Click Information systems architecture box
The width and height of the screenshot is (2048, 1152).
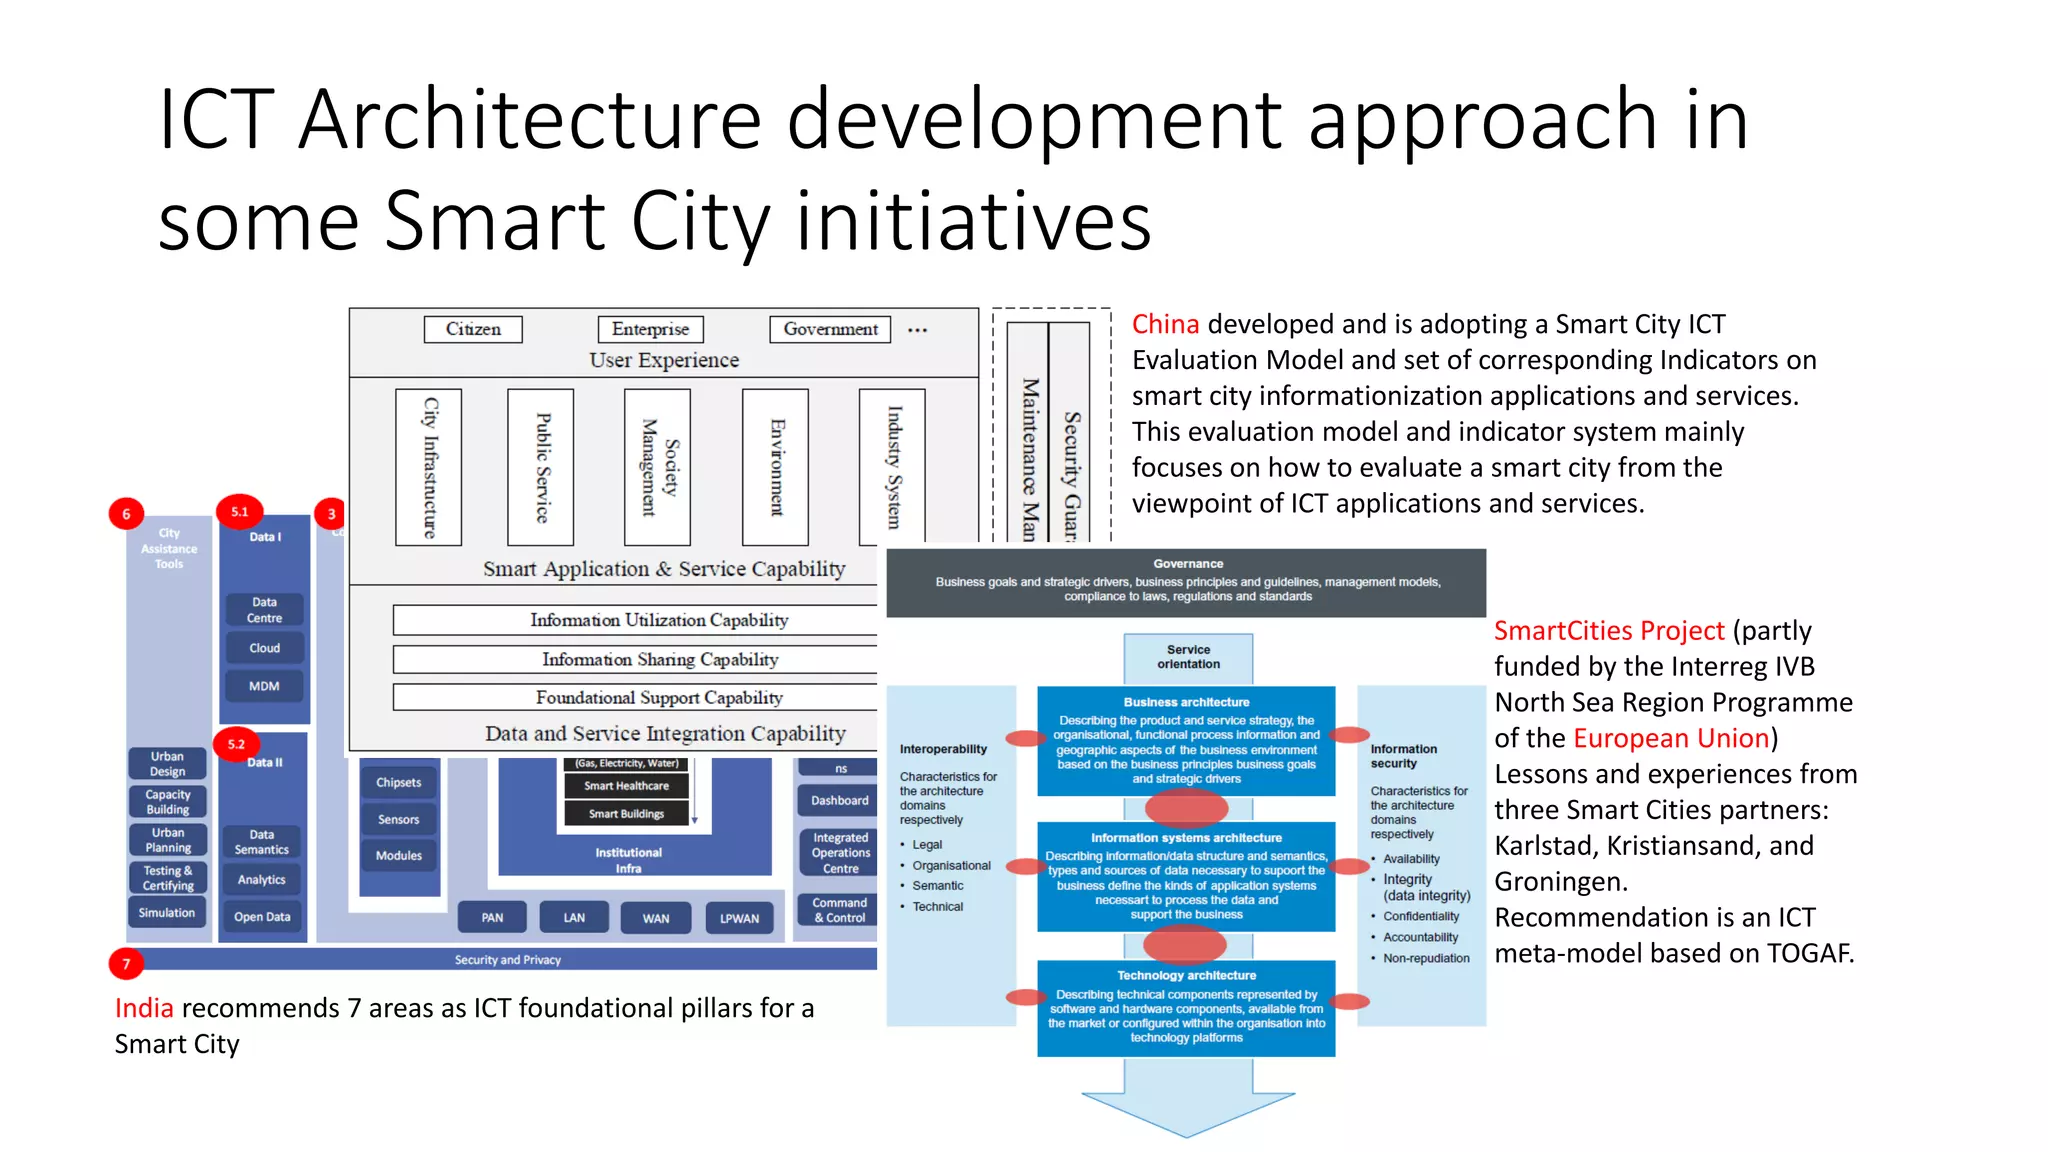point(1186,877)
